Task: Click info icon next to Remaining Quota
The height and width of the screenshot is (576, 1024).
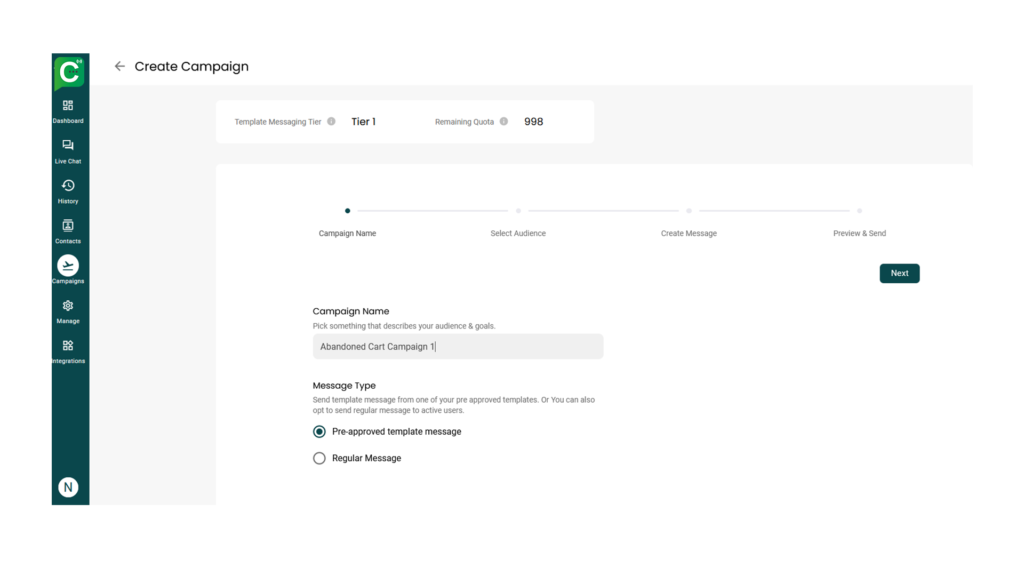Action: pos(504,122)
